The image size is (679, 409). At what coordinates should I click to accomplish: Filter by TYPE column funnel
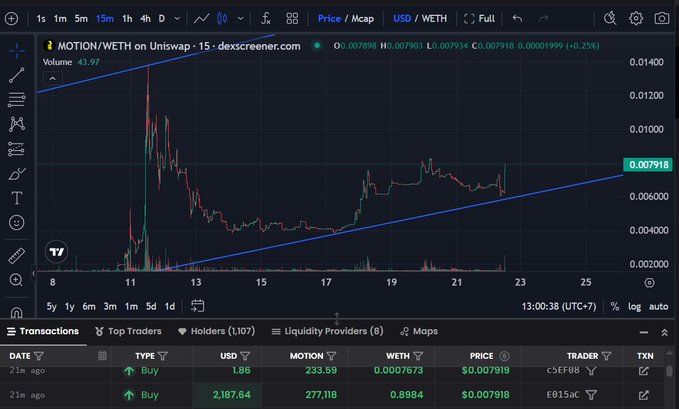pos(163,356)
